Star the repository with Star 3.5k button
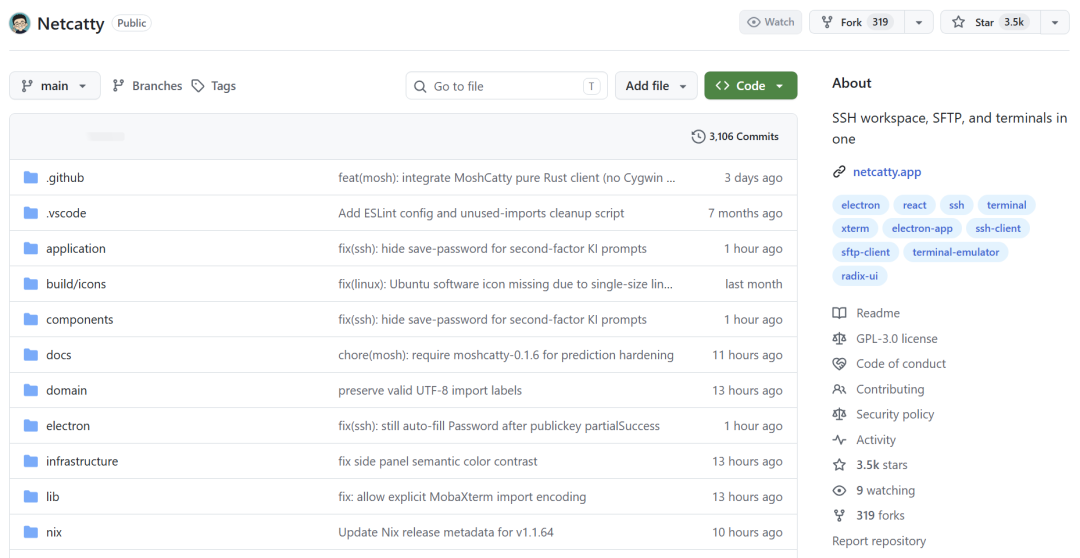Viewport: 1080px width, 558px height. pyautogui.click(x=991, y=22)
